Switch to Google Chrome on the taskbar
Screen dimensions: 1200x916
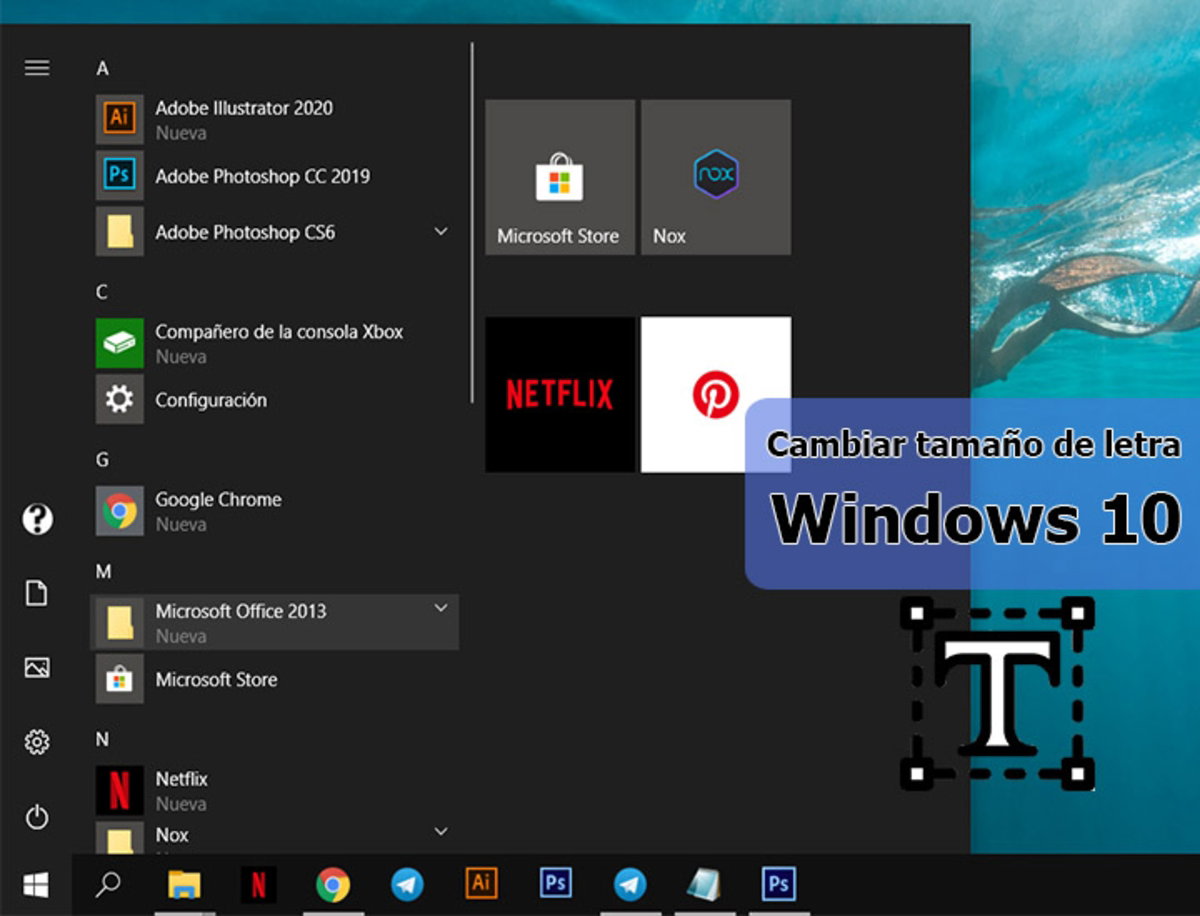pyautogui.click(x=333, y=885)
